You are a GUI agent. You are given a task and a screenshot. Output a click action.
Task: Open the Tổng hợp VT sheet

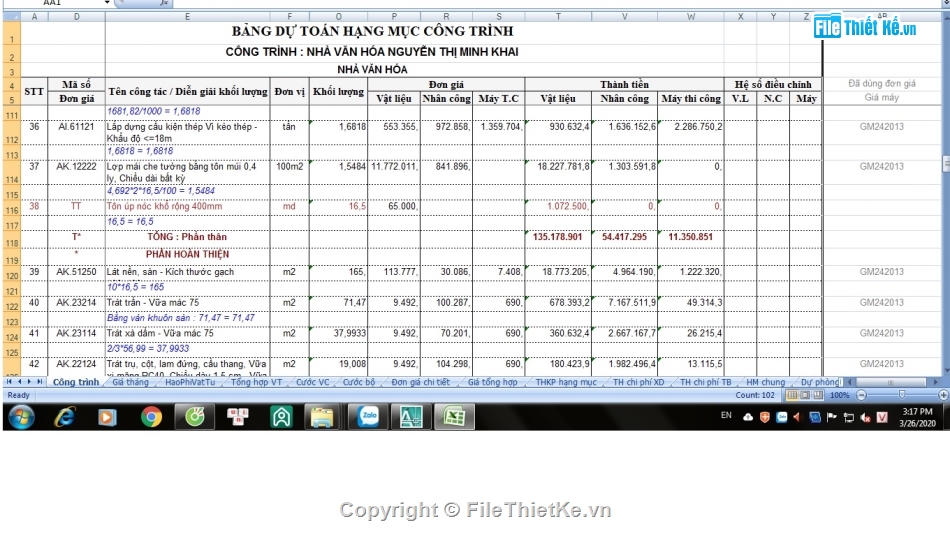point(256,382)
